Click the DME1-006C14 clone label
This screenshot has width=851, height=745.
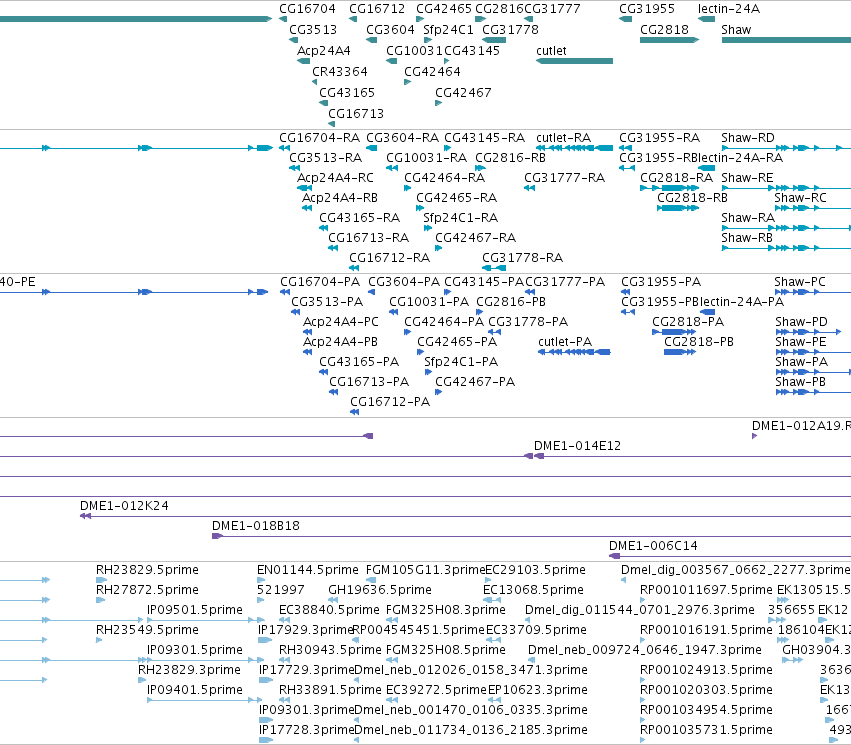click(x=653, y=546)
